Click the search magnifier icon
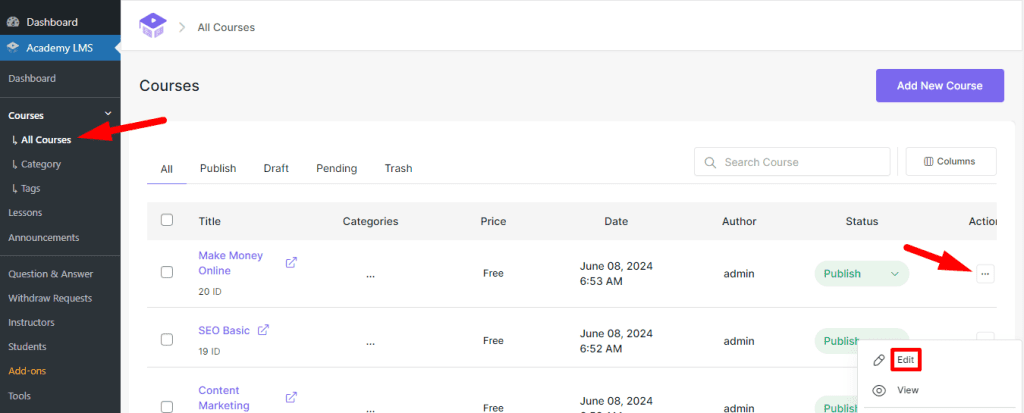 point(710,162)
